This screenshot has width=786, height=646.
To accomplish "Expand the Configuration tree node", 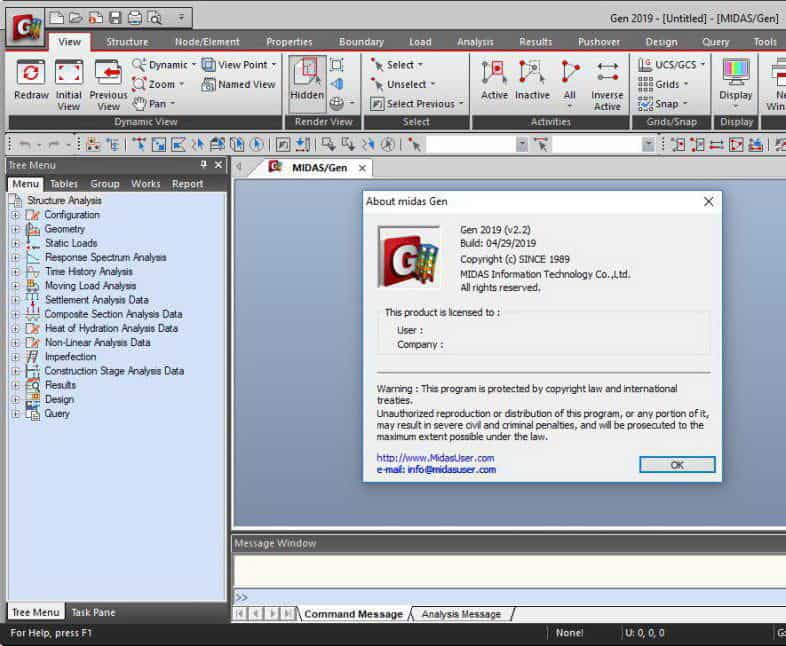I will click(x=16, y=215).
